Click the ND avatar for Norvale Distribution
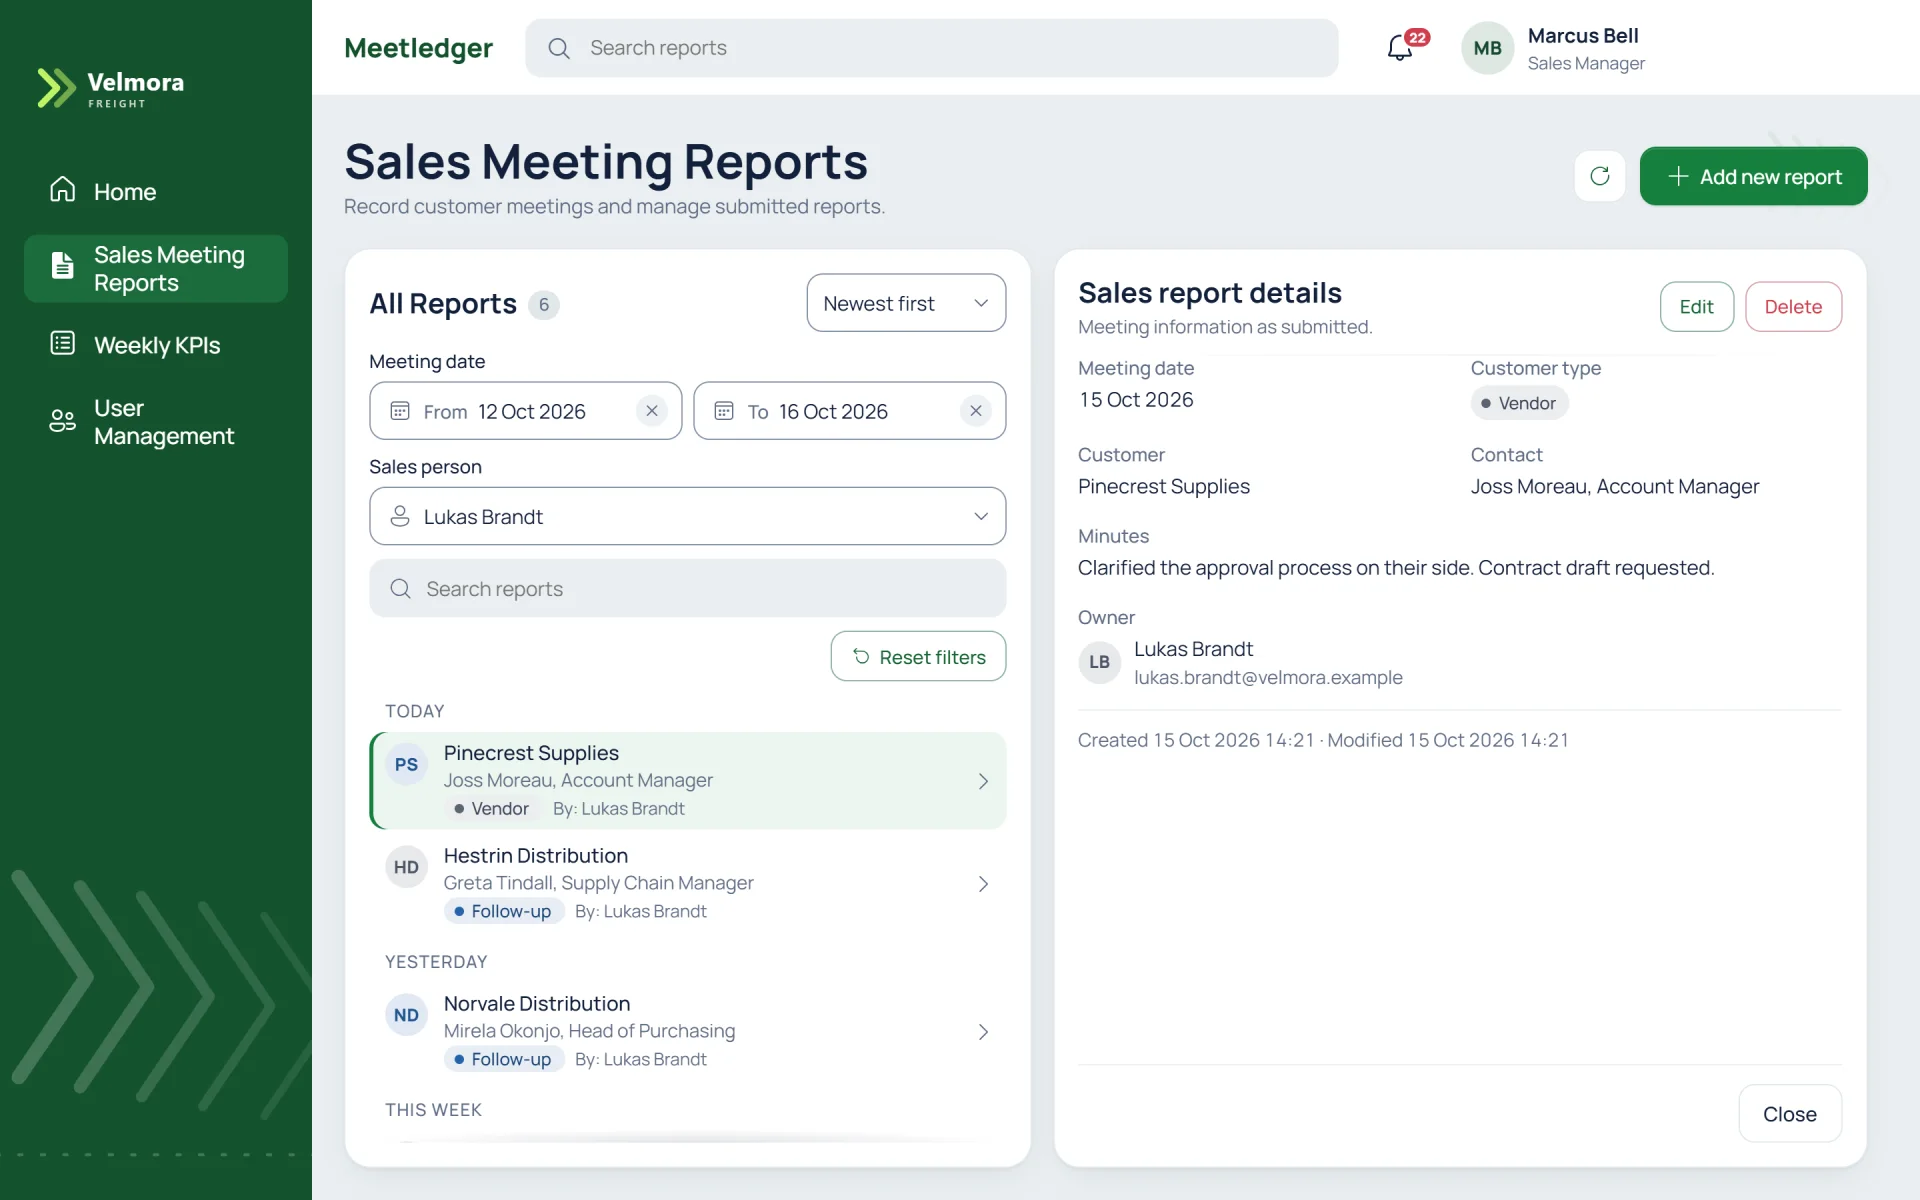 click(406, 1015)
